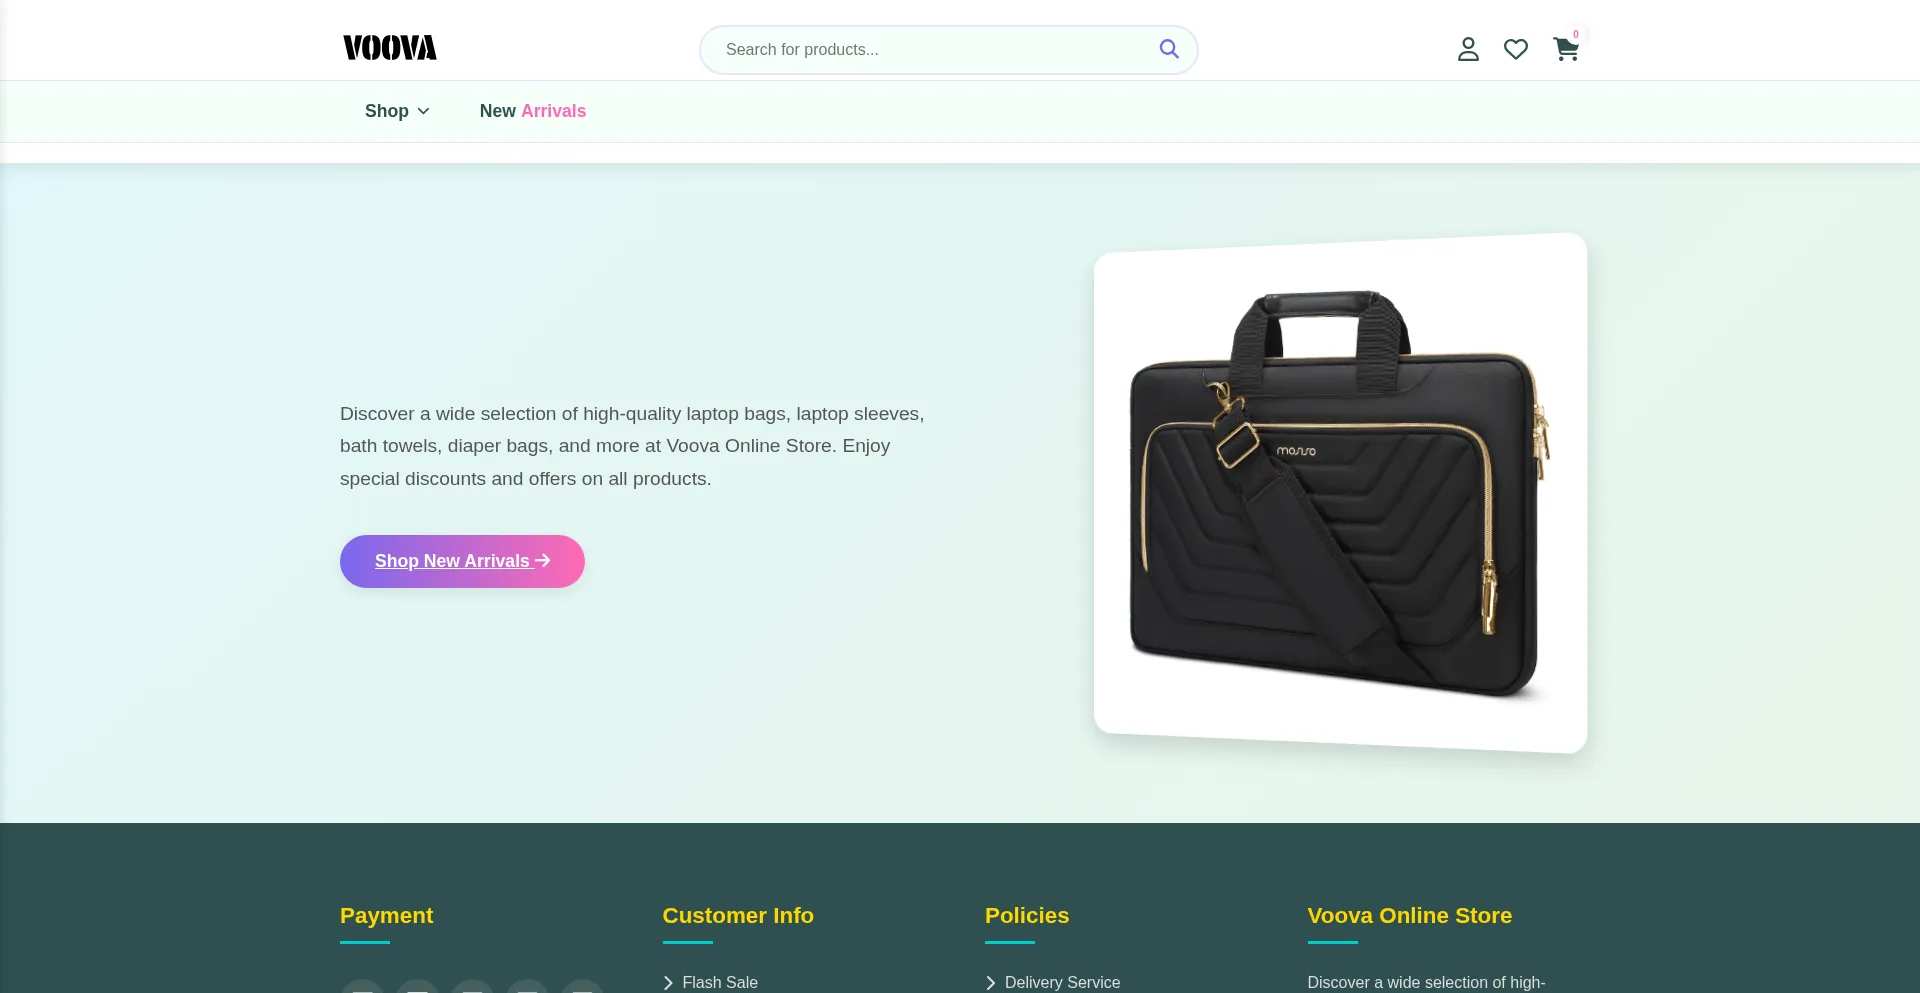Click the cart item count badge
This screenshot has width=1920, height=993.
click(x=1575, y=35)
